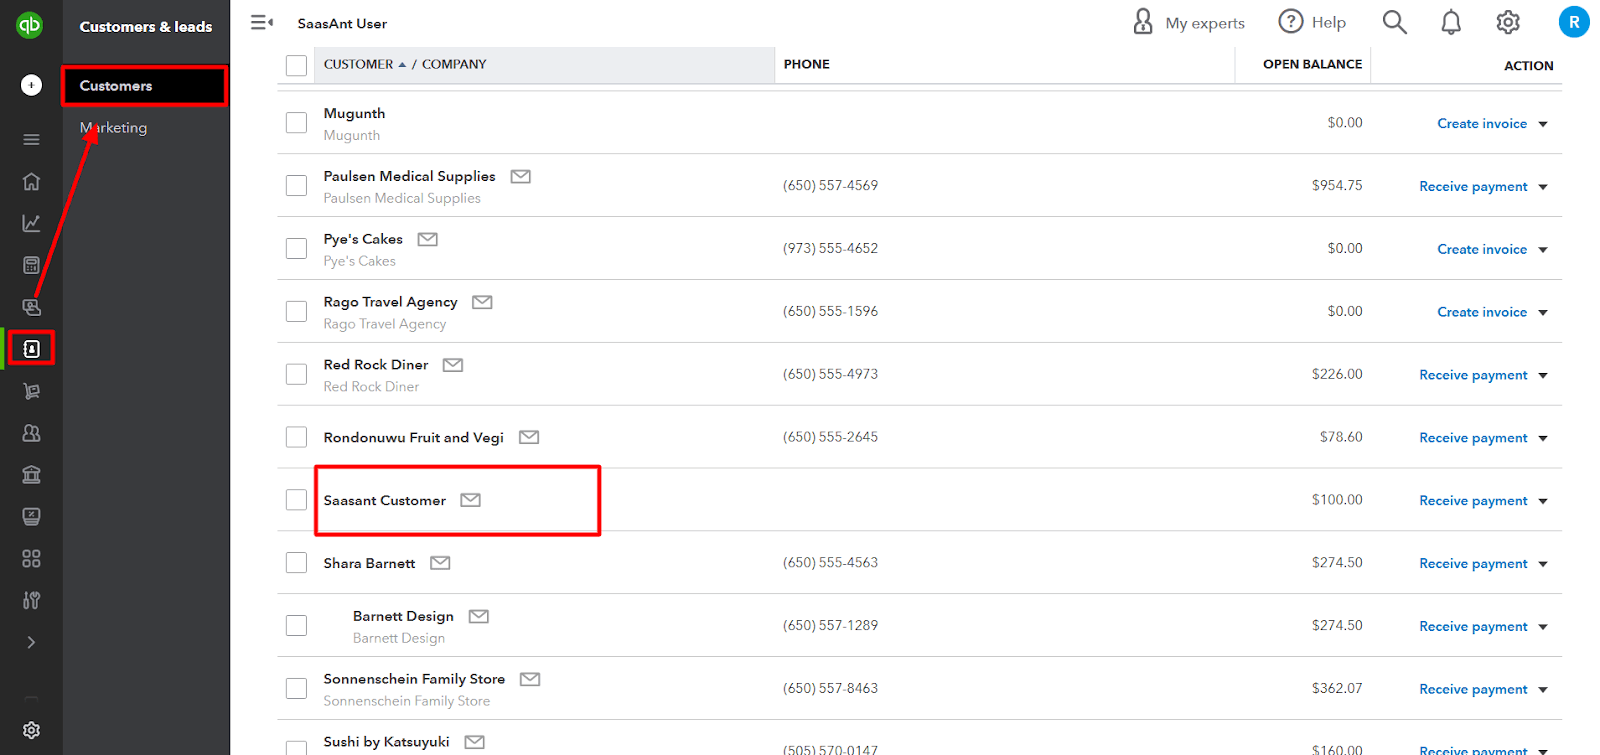
Task: Click the OPEN BALANCE column header
Action: click(x=1312, y=64)
